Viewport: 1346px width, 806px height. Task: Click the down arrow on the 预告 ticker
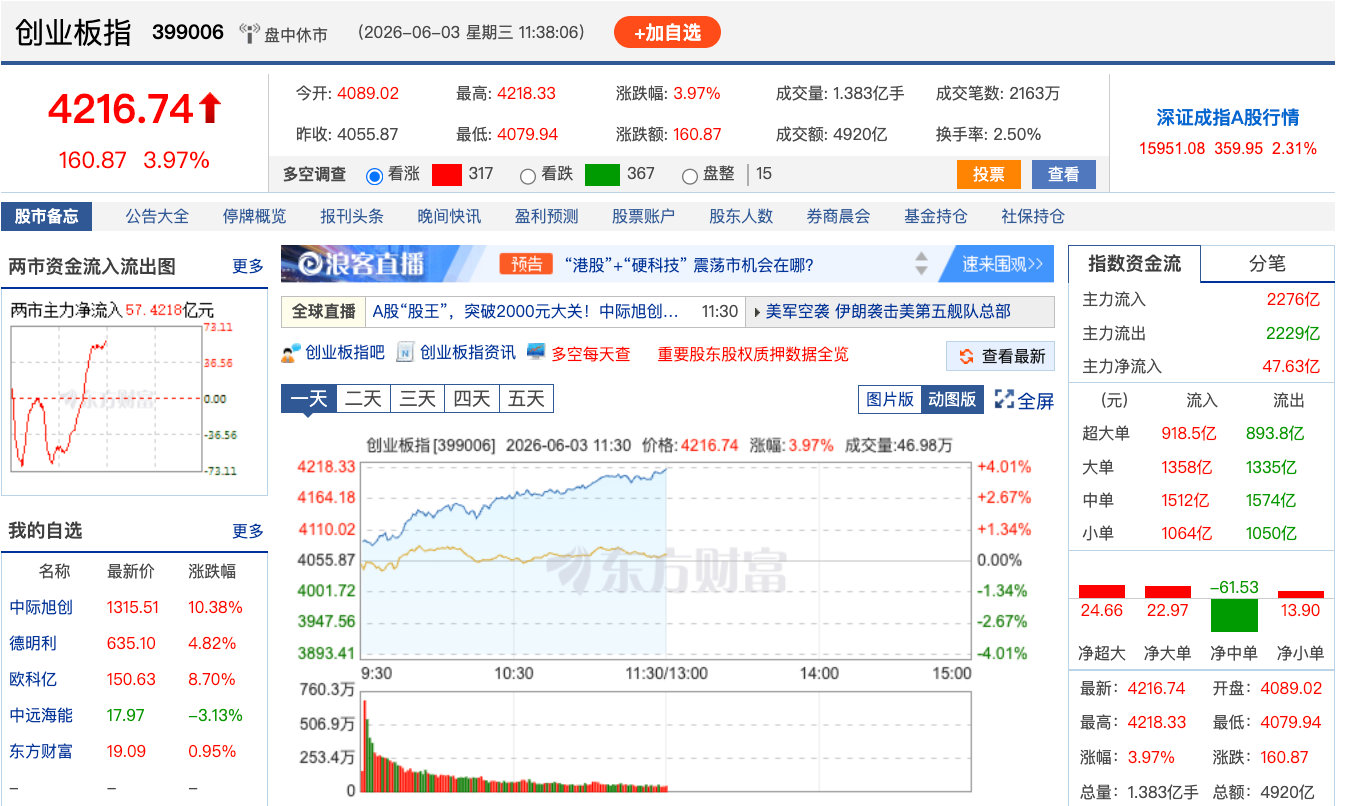click(x=922, y=271)
